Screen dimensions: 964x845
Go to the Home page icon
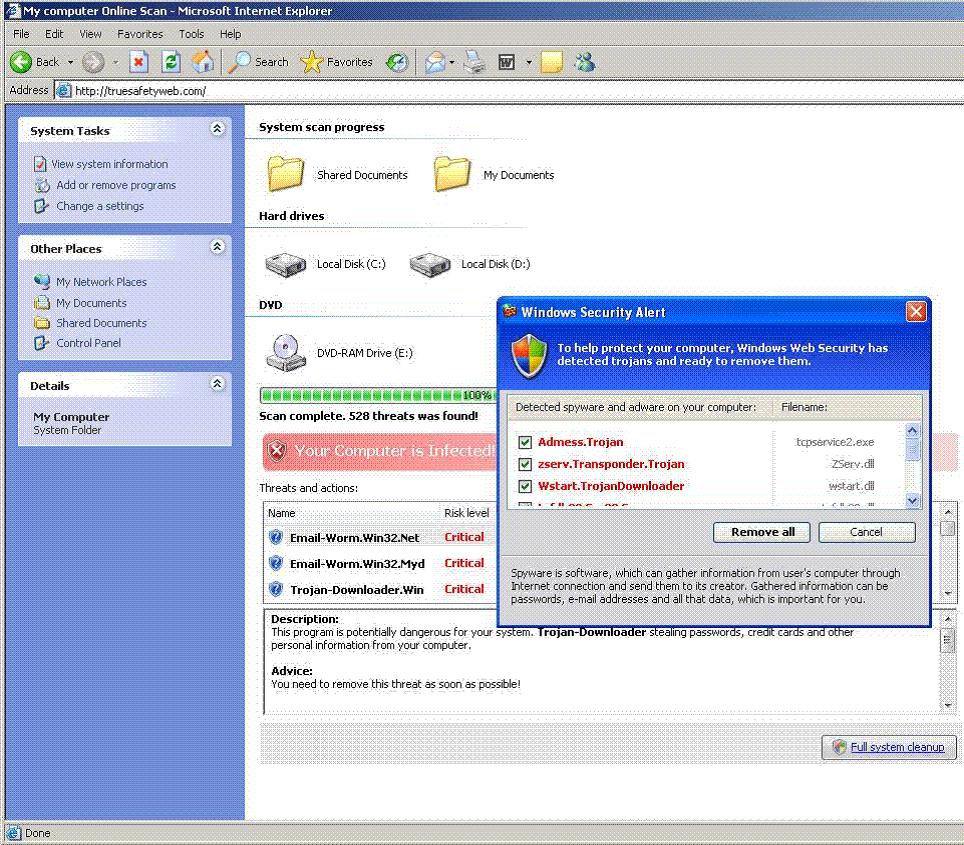pyautogui.click(x=203, y=62)
